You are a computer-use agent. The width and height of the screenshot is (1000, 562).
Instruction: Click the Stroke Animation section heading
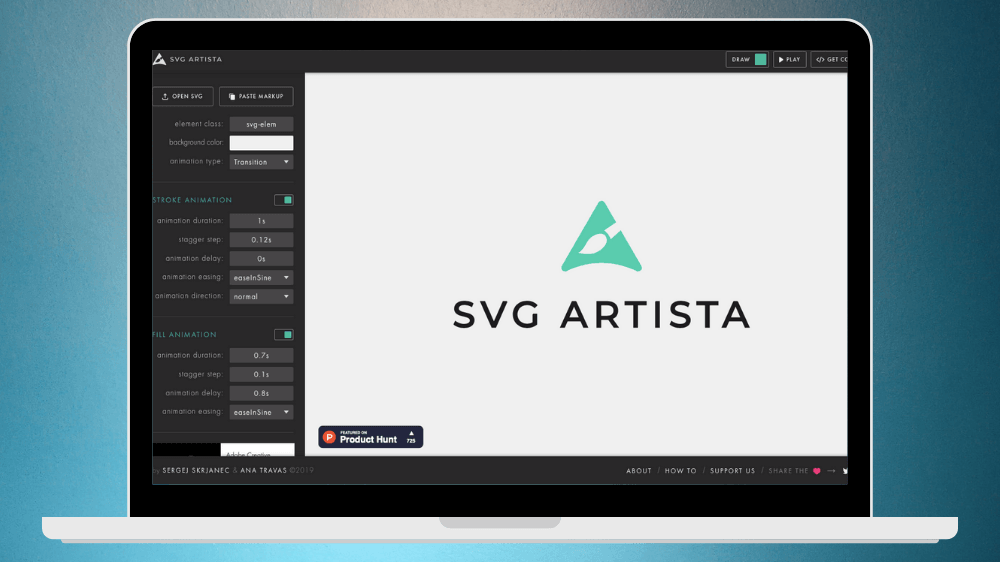[192, 200]
